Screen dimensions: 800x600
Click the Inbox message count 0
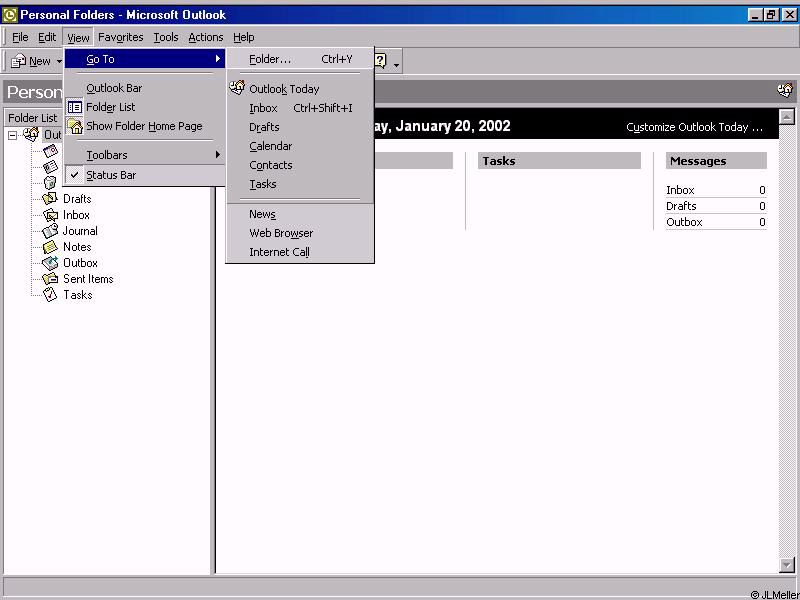tap(762, 190)
